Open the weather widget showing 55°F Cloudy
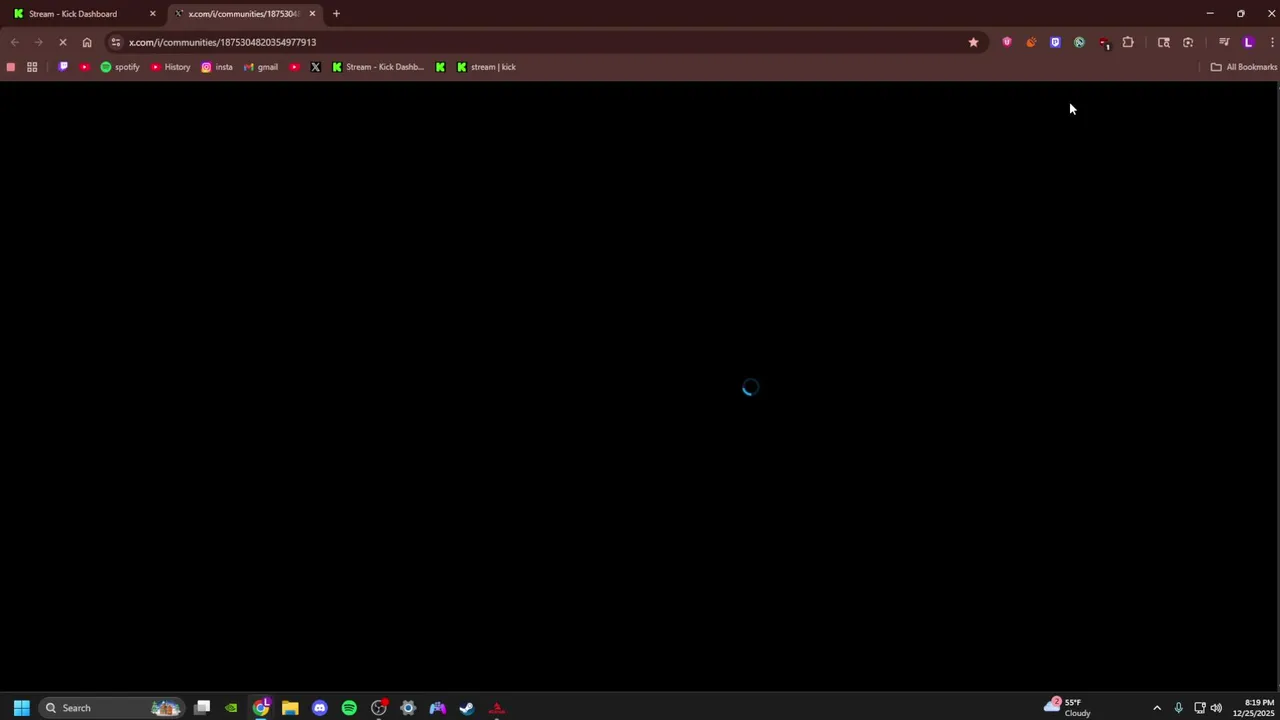1280x720 pixels. [1068, 708]
